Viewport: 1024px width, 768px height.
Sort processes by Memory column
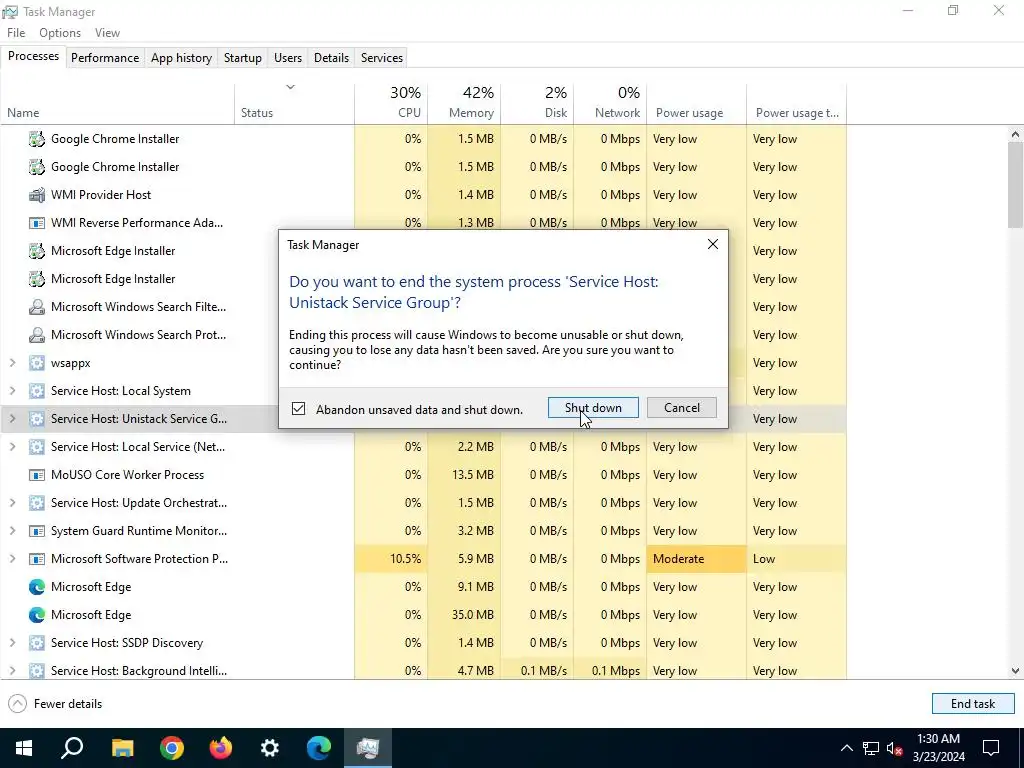coord(464,103)
